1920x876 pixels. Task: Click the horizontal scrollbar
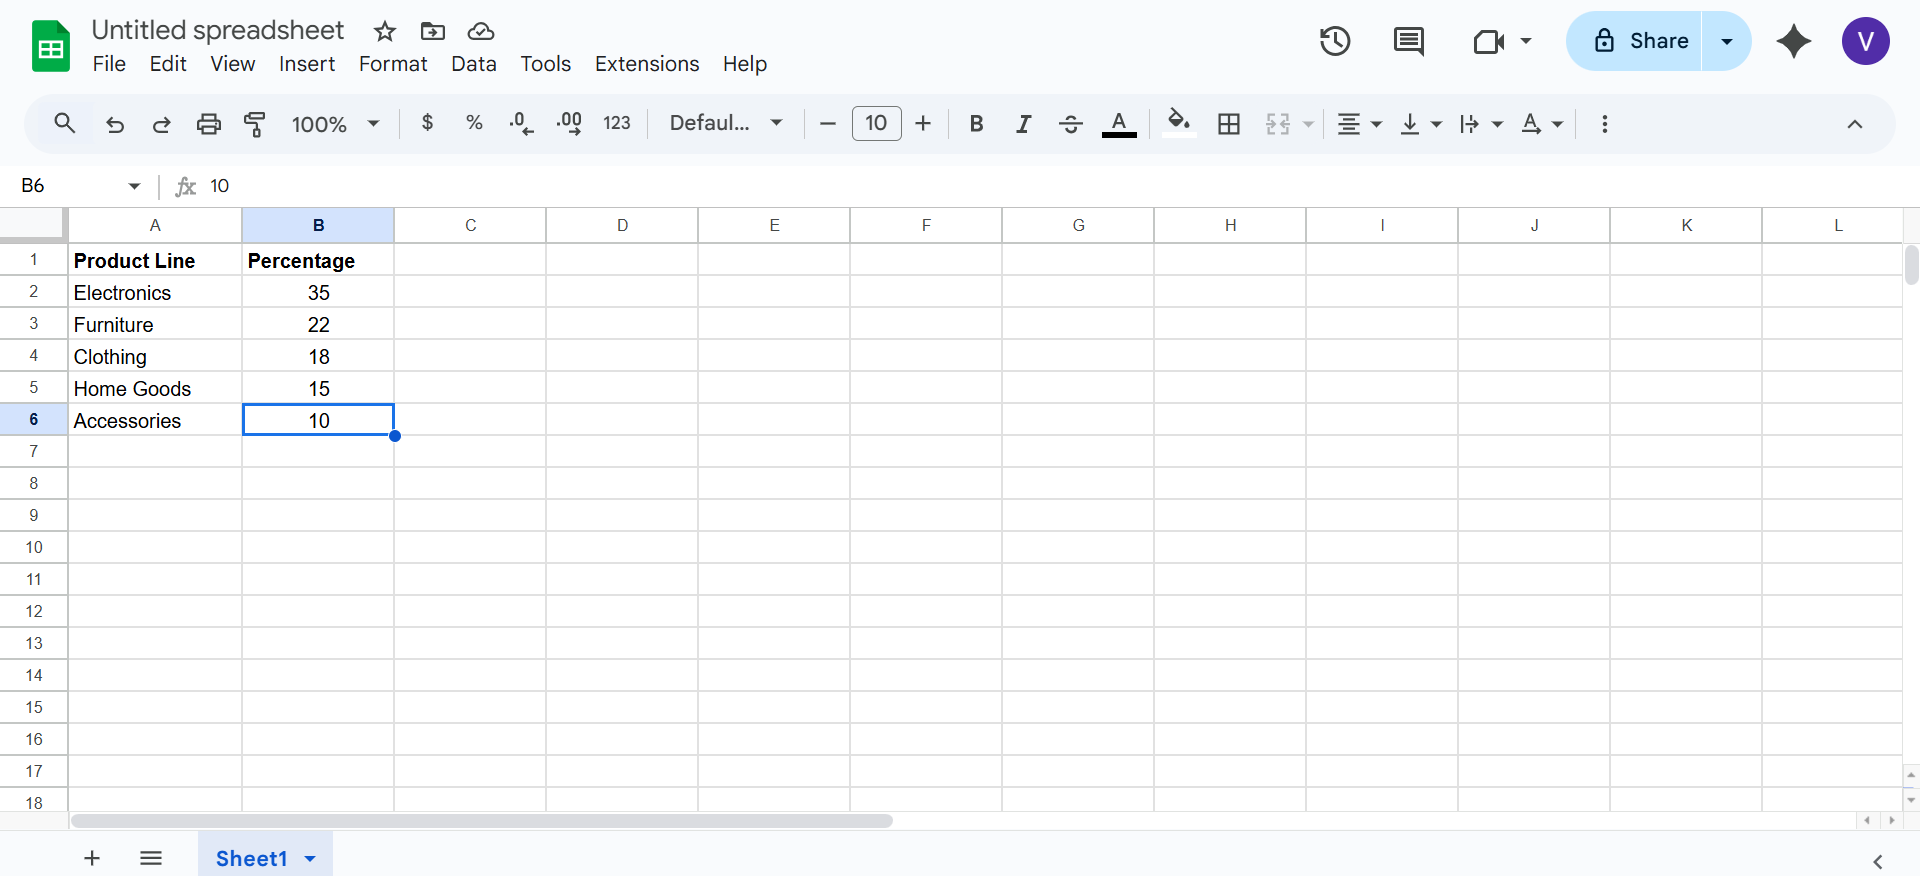click(482, 821)
